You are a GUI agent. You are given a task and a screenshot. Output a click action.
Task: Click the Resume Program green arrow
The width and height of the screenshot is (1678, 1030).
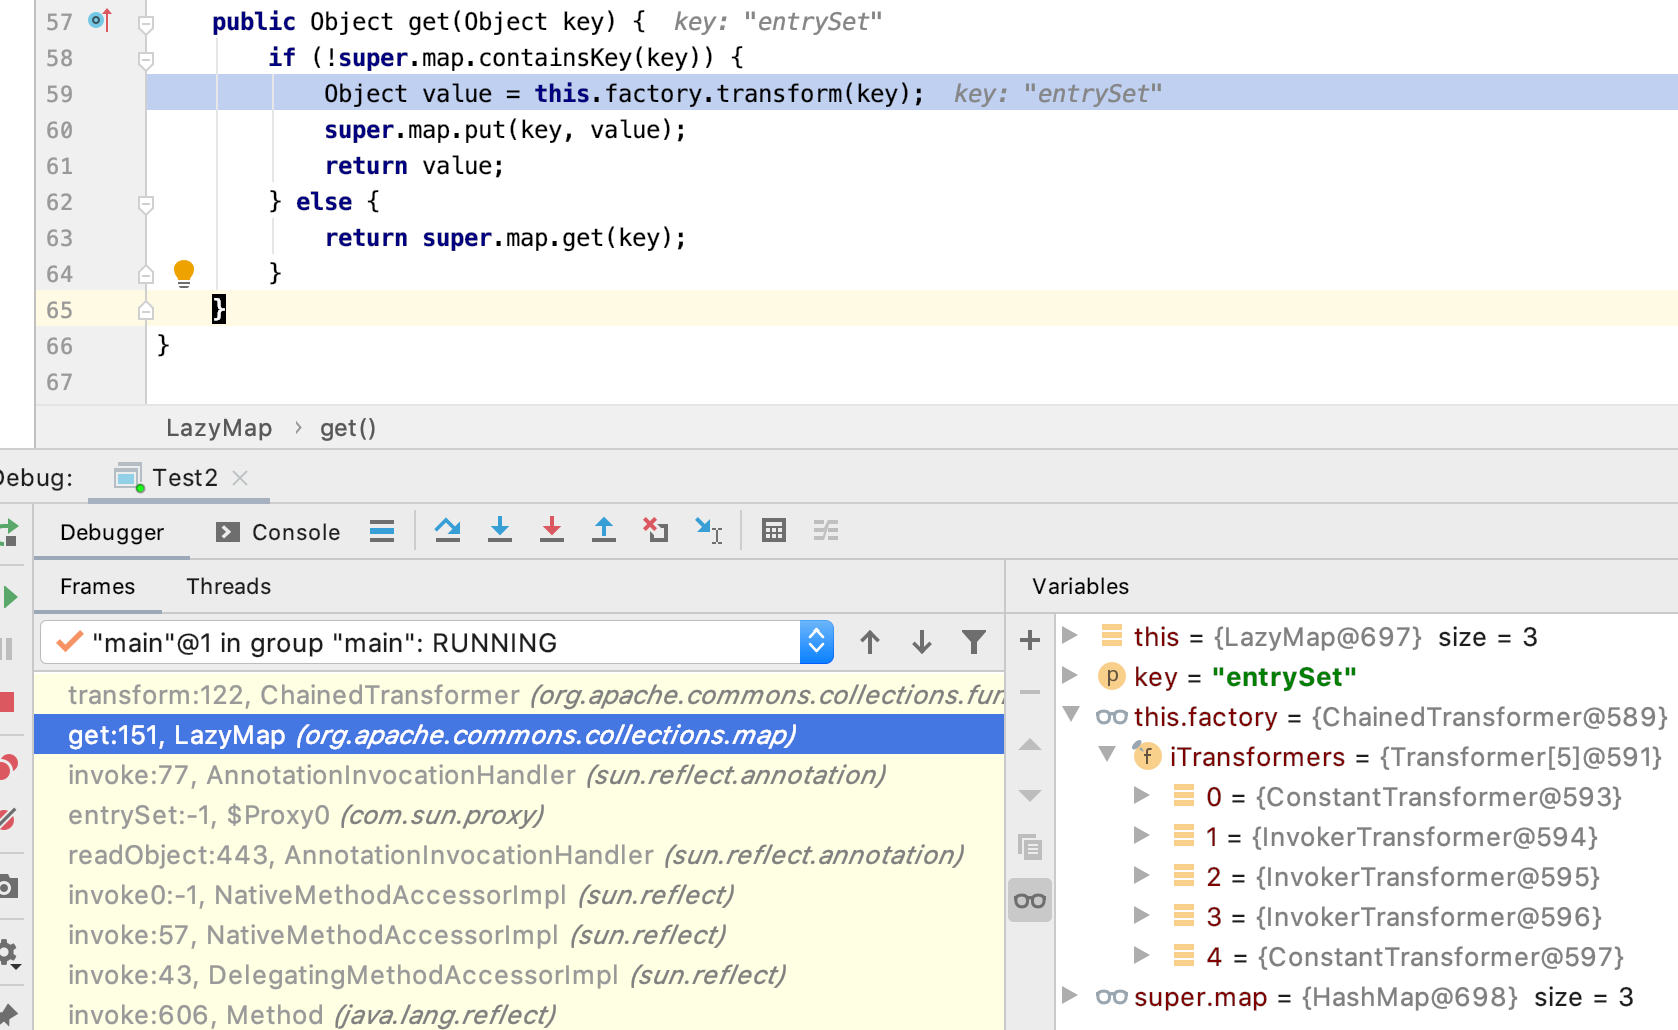click(x=9, y=597)
